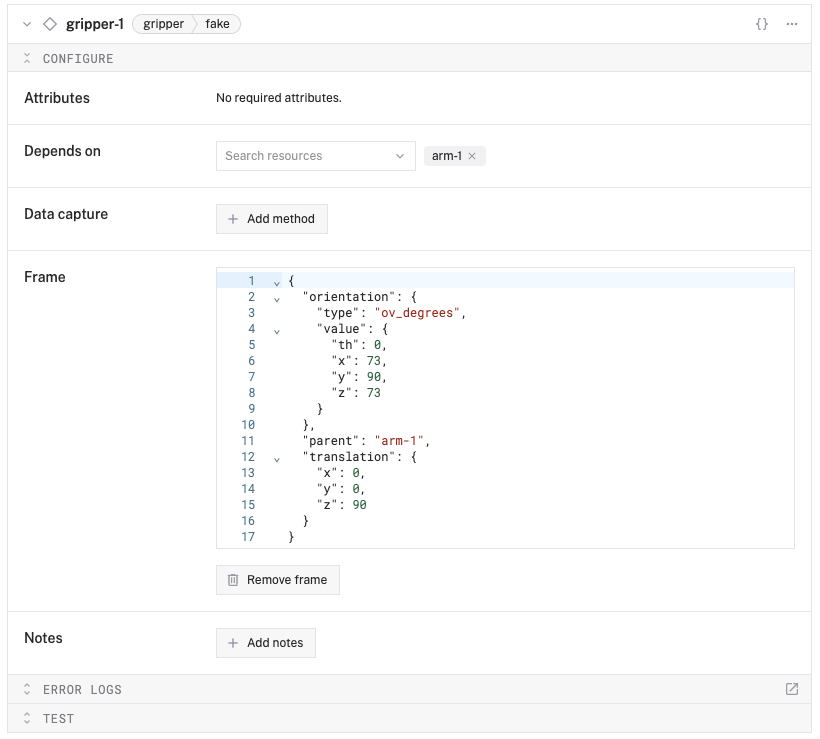Screen dimensions: 820x739
Task: Open the Search resources dropdown arrow
Action: pyautogui.click(x=400, y=156)
